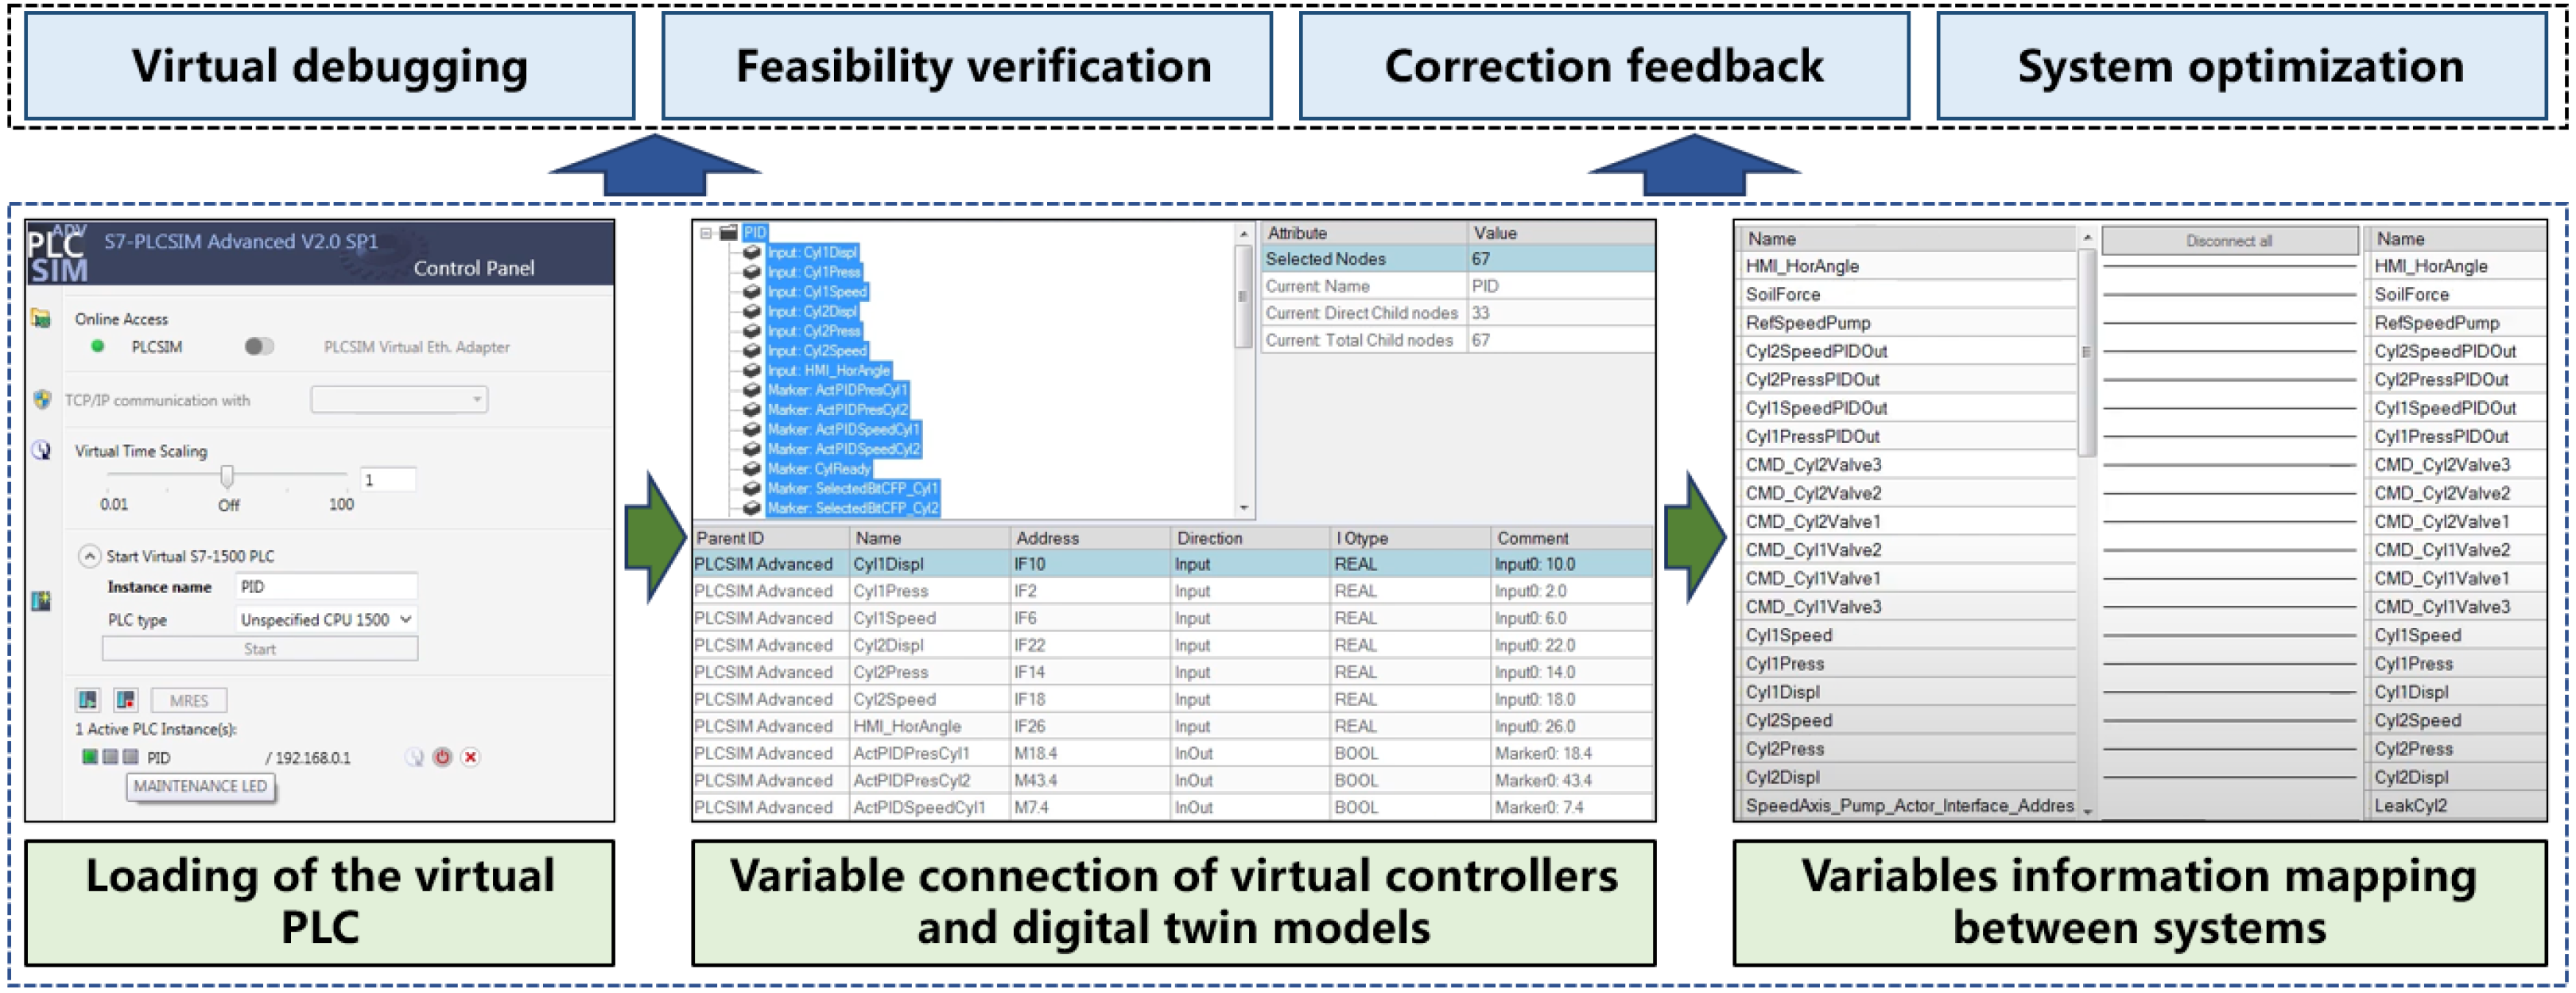Click the clock icon next to the PID instance IP

(414, 757)
